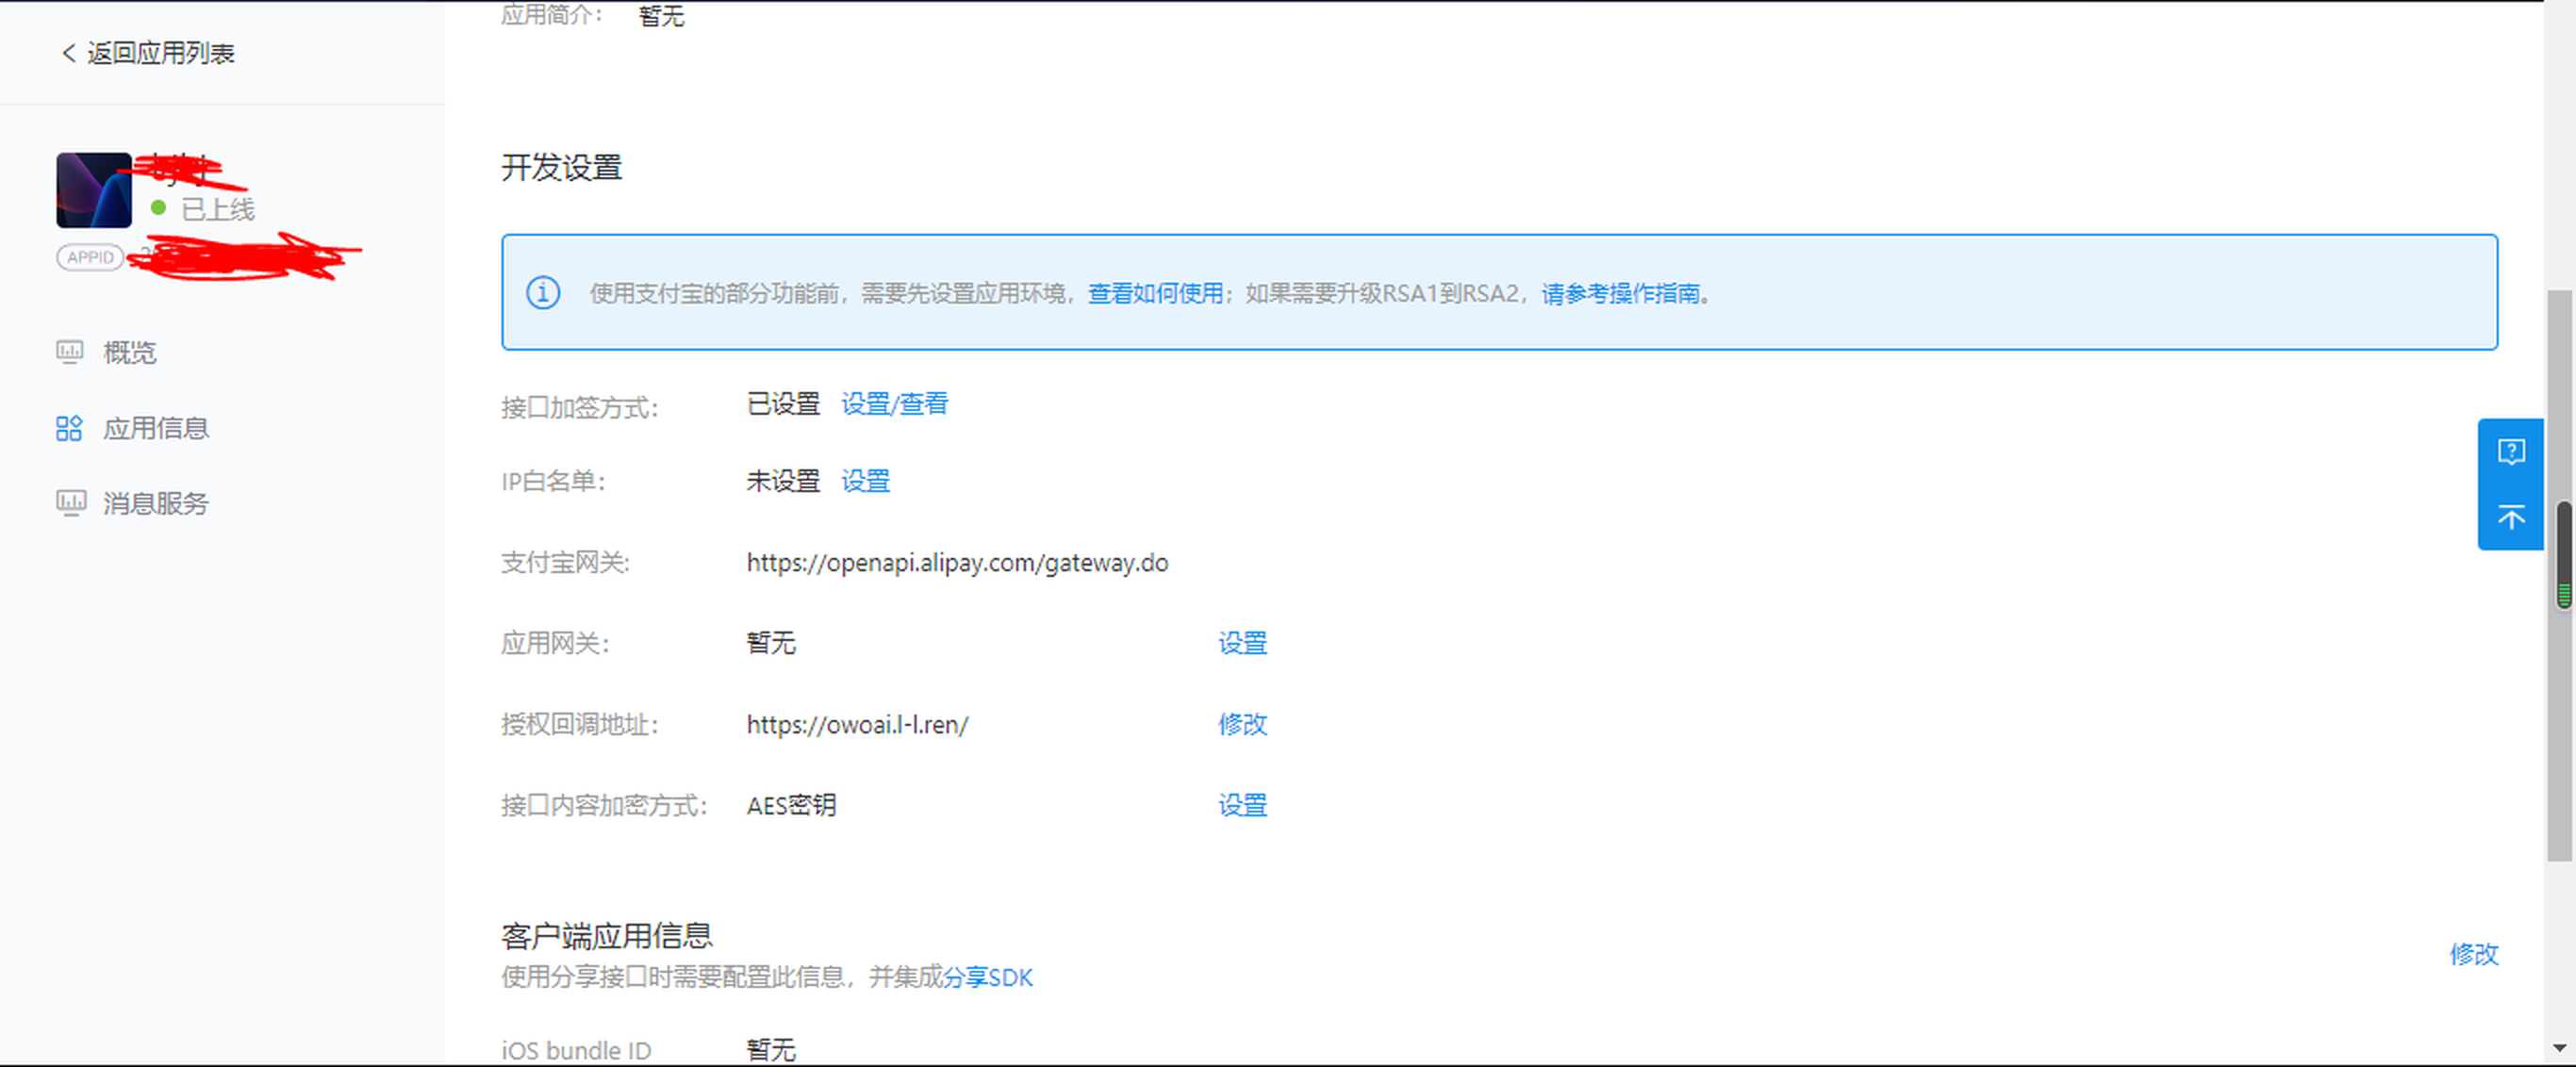Viewport: 2576px width, 1067px height.
Task: Open the app logo thumbnail
Action: click(x=94, y=190)
